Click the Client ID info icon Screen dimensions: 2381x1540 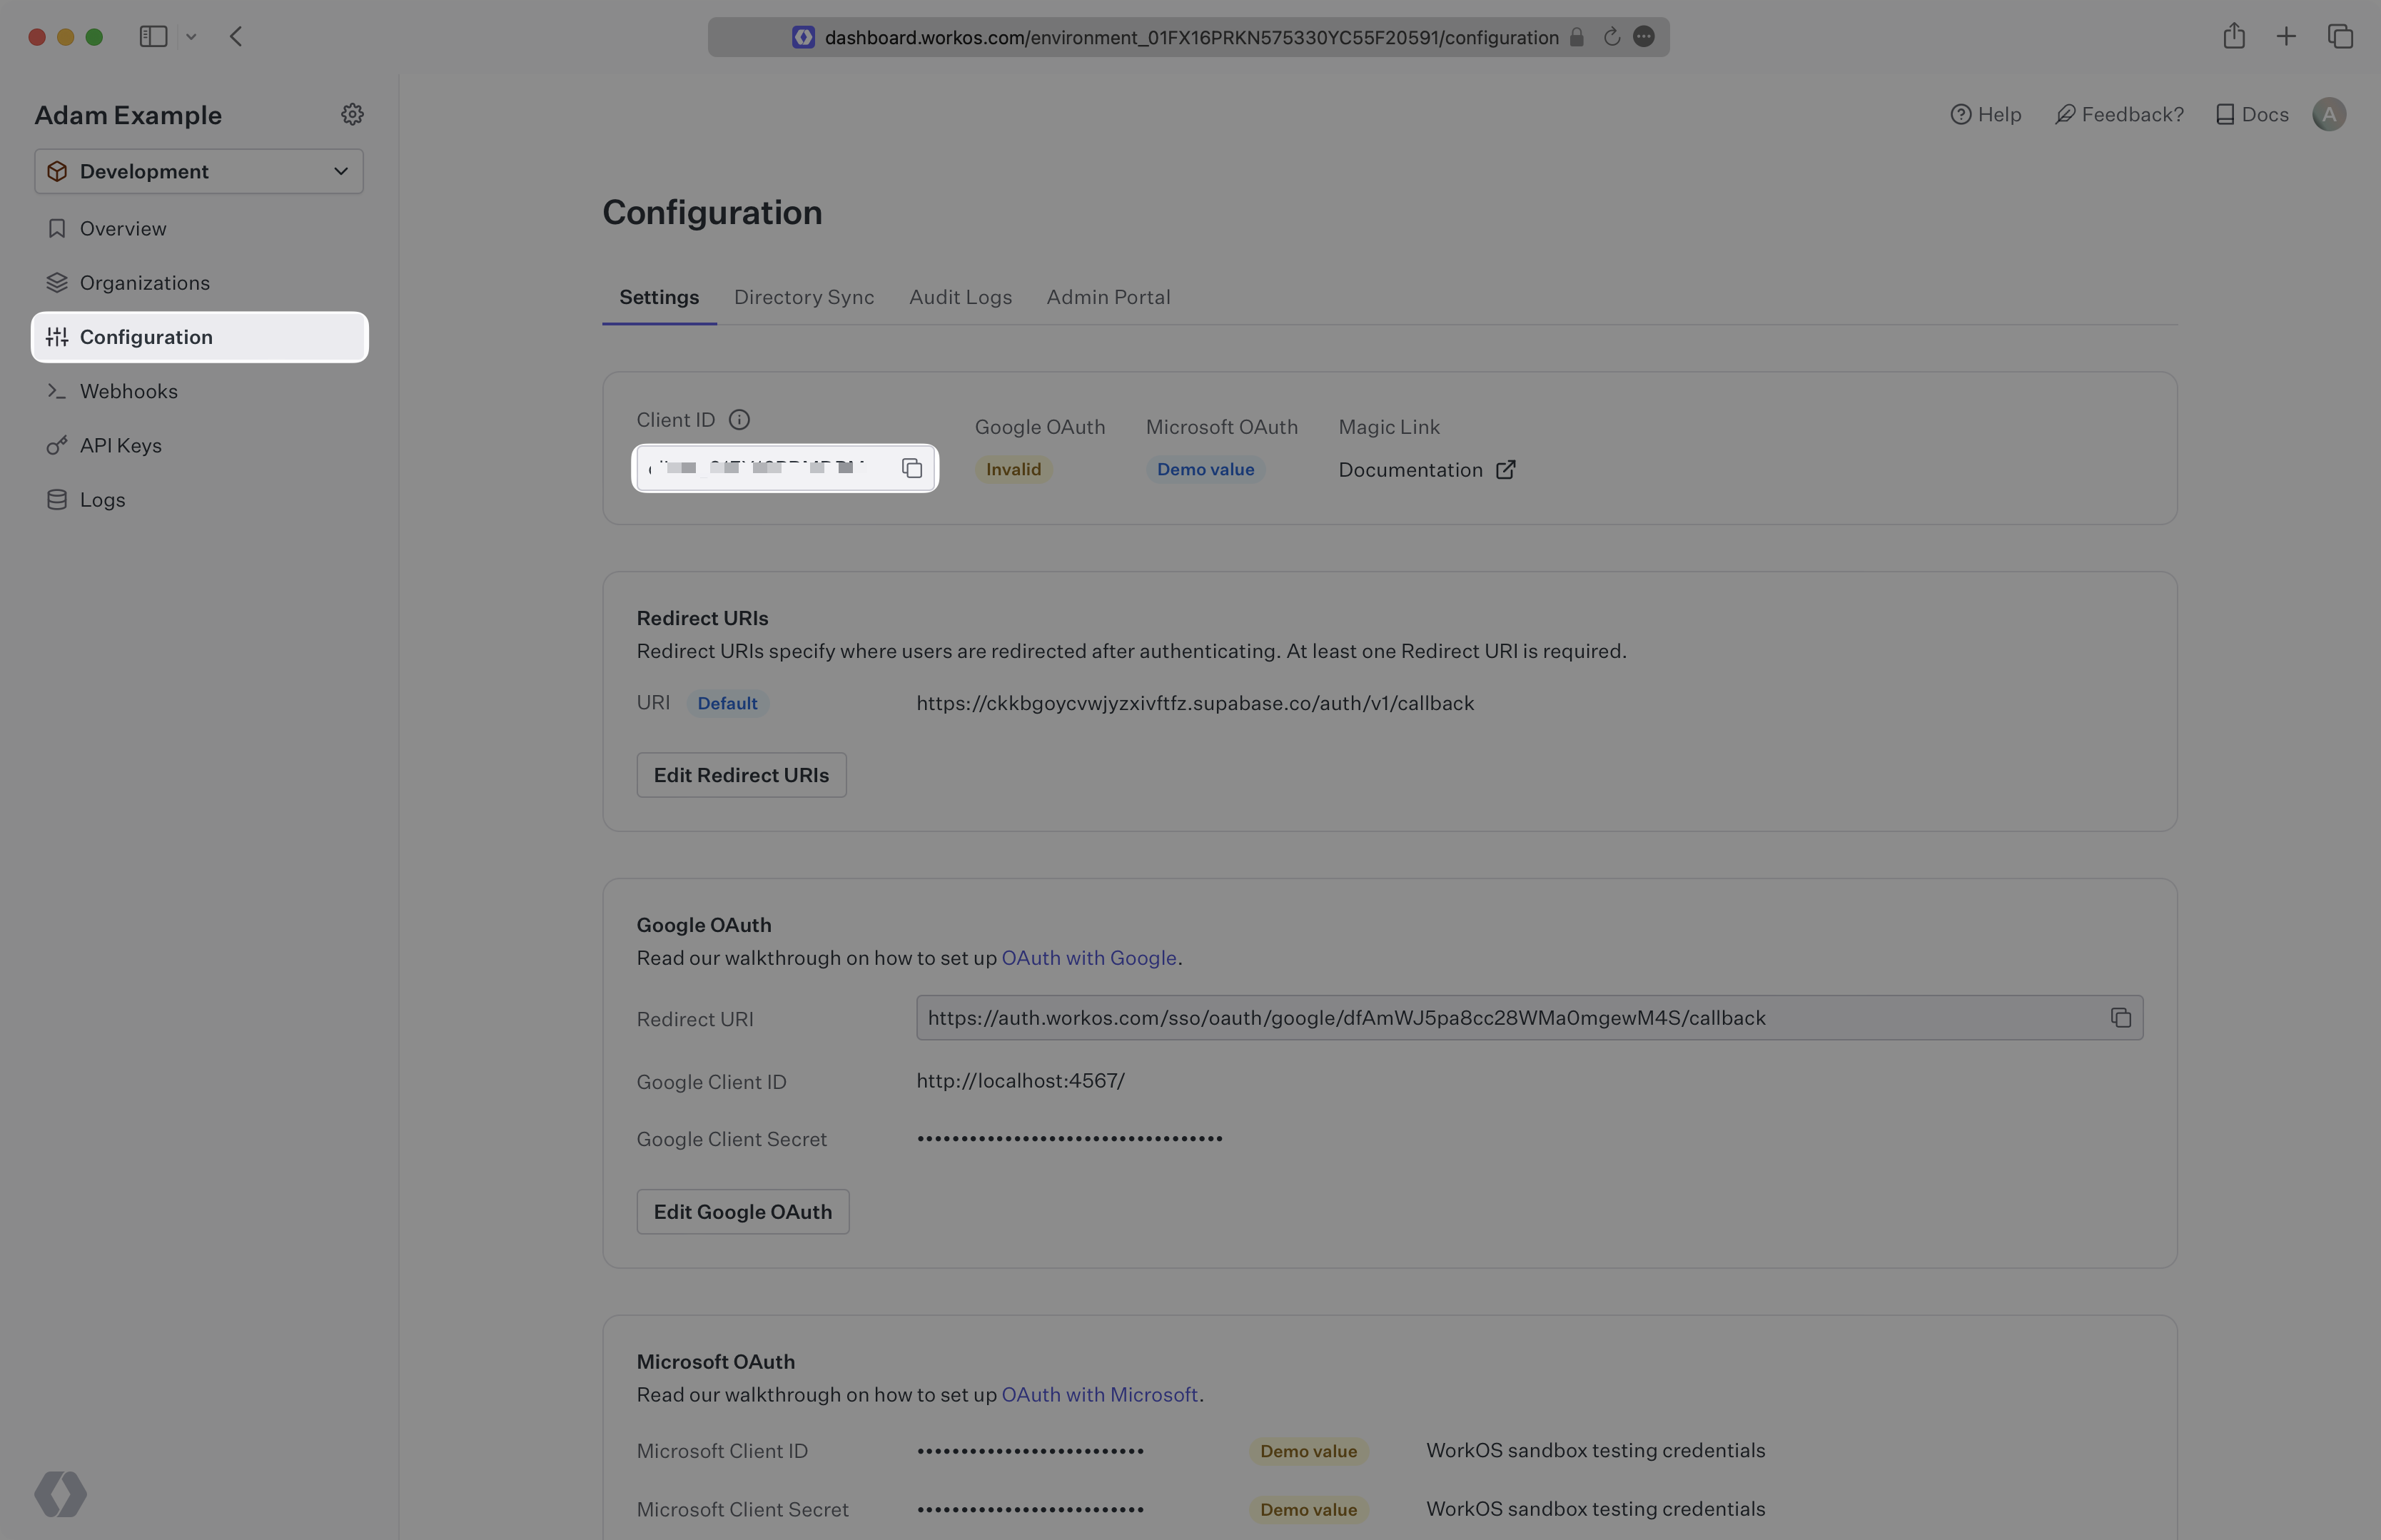pyautogui.click(x=739, y=420)
